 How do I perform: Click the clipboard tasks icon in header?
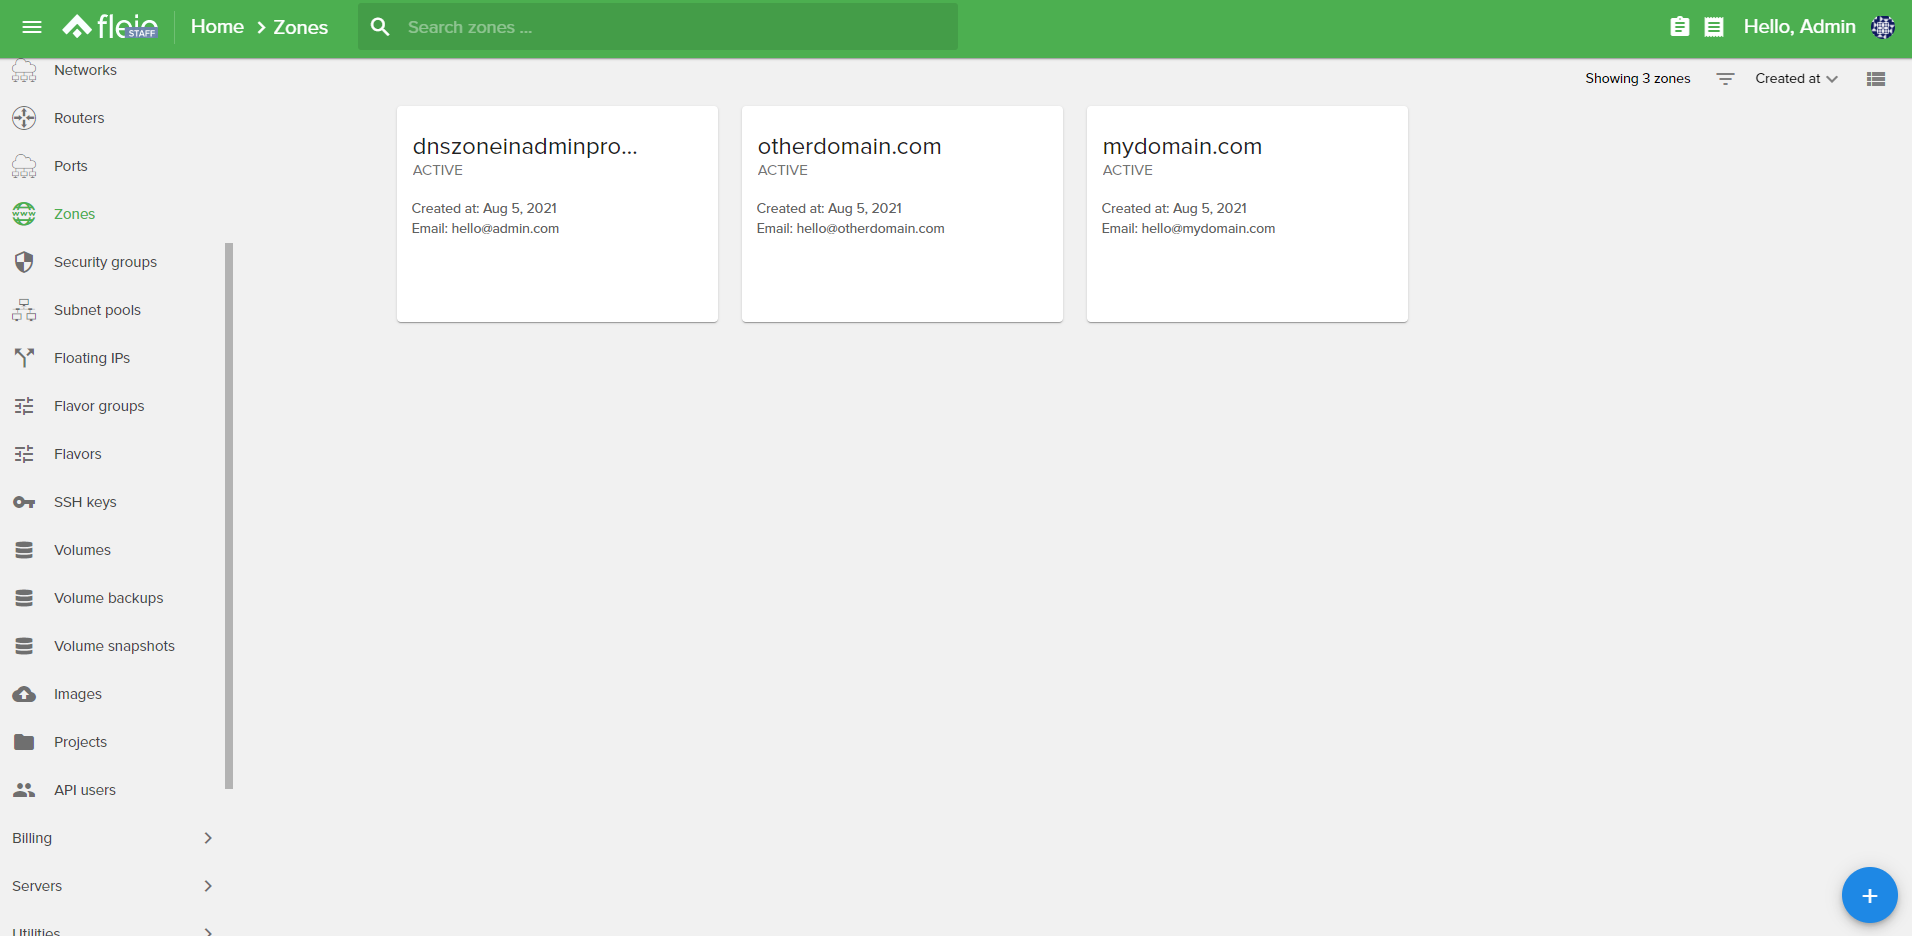pyautogui.click(x=1679, y=27)
